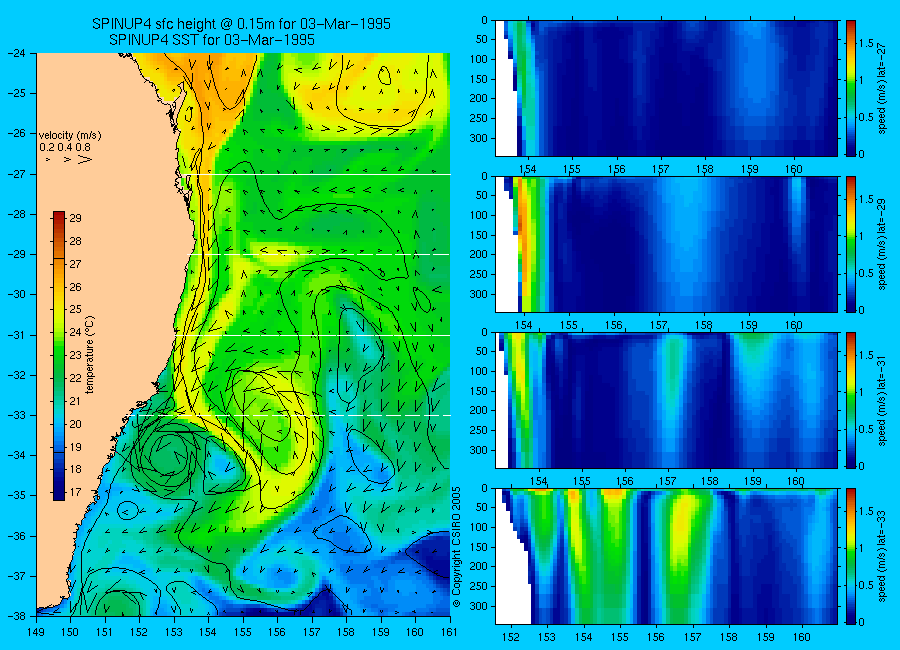900x650 pixels.
Task: Click the '24' tick on the temperature scale
Action: pos(75,332)
